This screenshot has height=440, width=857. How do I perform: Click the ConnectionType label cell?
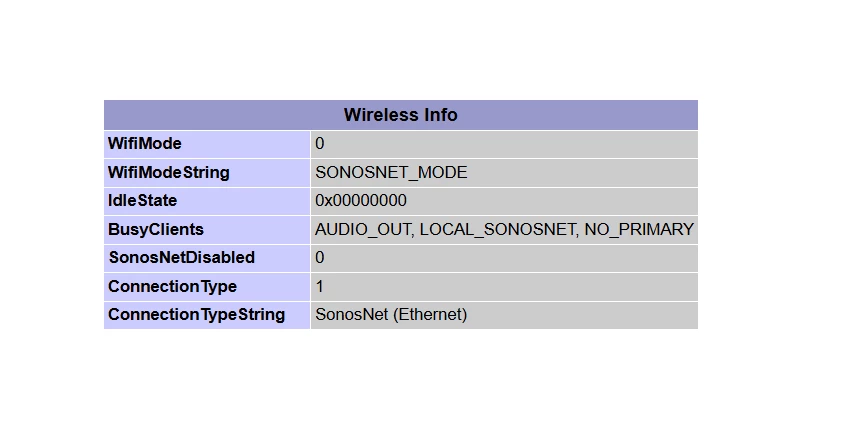pyautogui.click(x=172, y=286)
